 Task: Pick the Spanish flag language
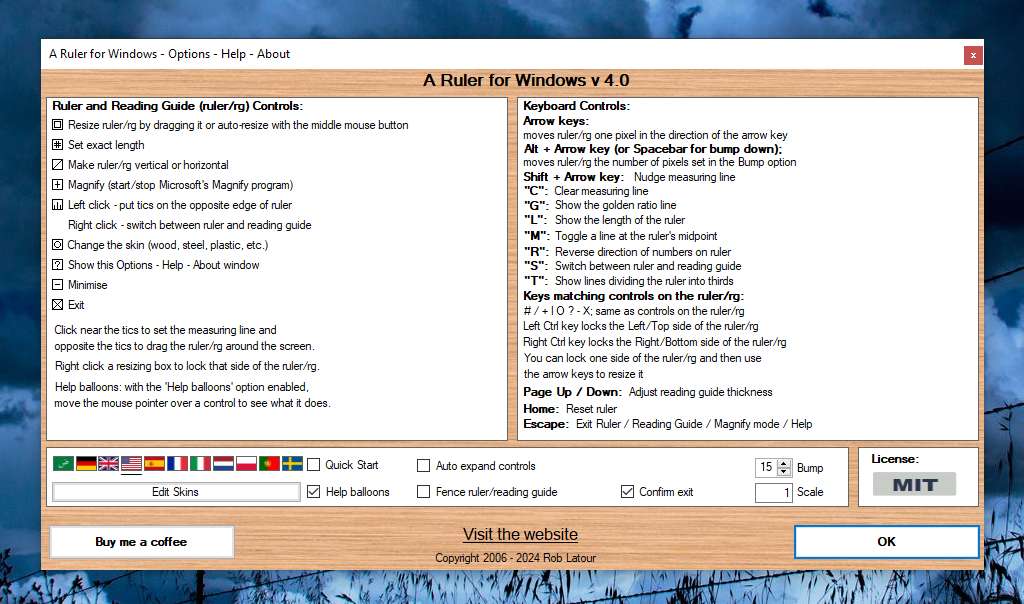[x=154, y=464]
